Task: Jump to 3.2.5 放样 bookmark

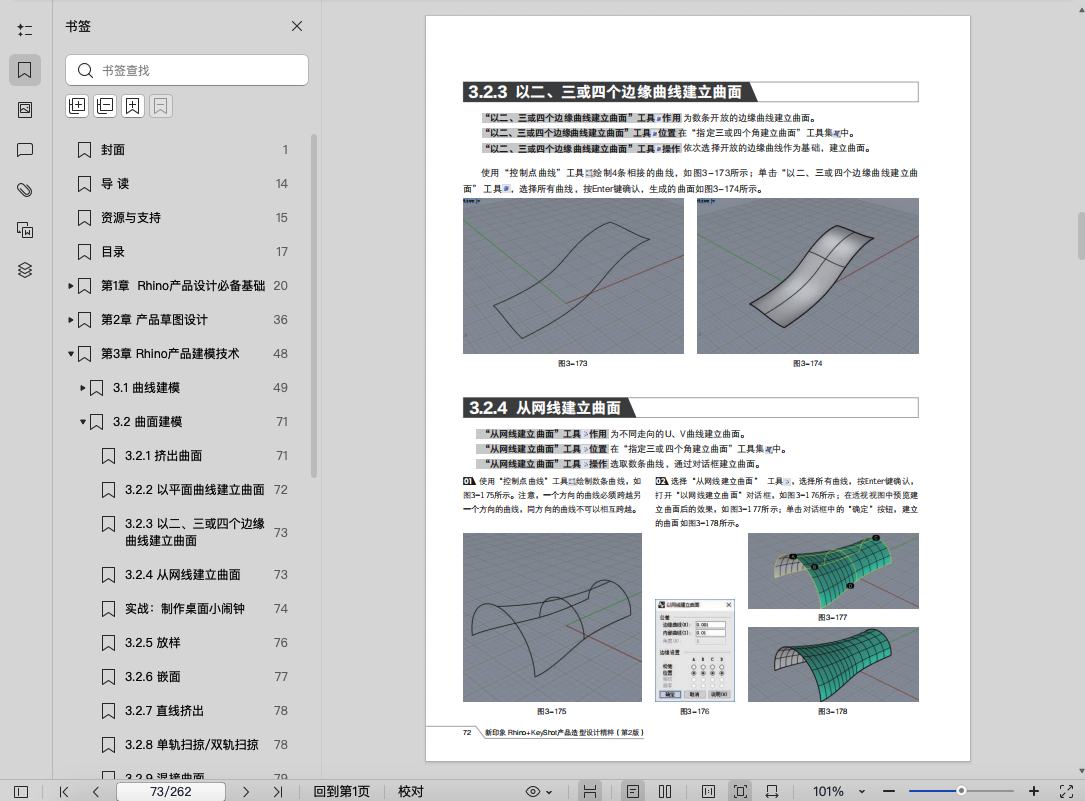Action: [x=152, y=643]
